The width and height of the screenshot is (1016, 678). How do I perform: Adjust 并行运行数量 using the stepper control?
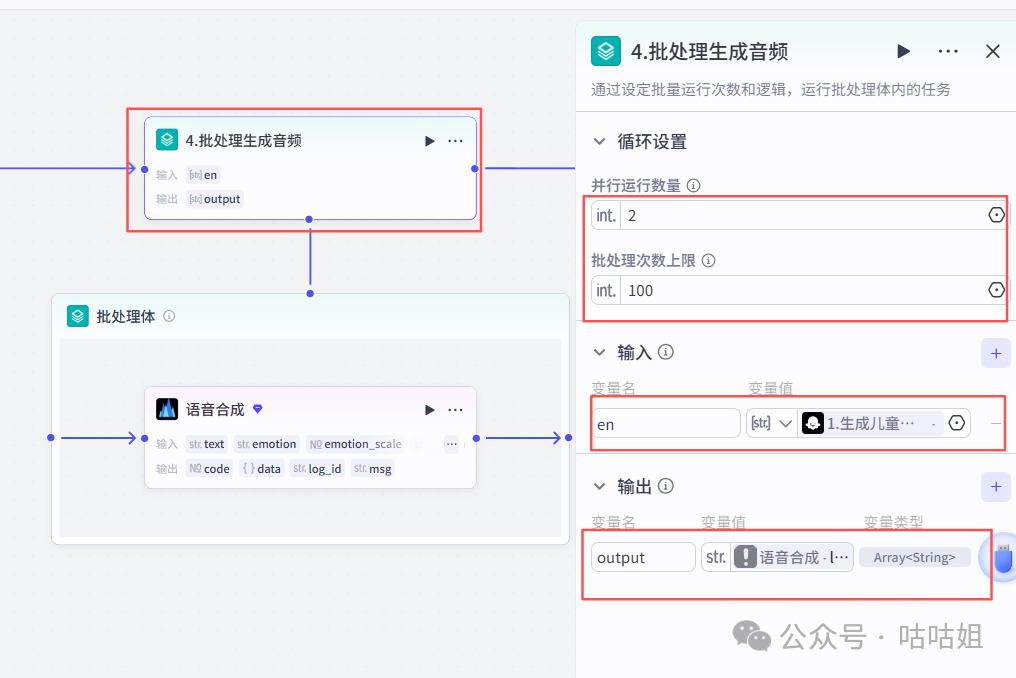996,214
